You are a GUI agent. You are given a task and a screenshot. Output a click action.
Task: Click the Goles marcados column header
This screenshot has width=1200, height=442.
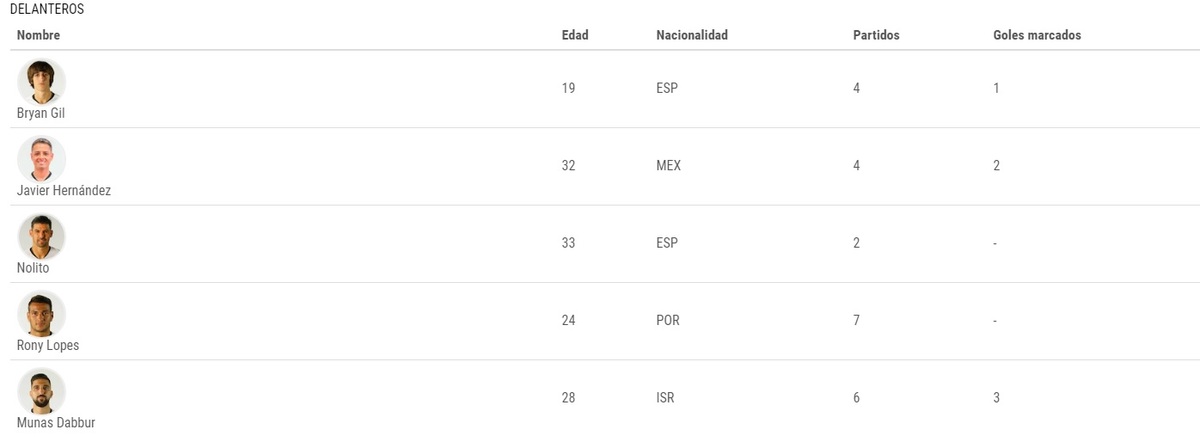(1037, 36)
